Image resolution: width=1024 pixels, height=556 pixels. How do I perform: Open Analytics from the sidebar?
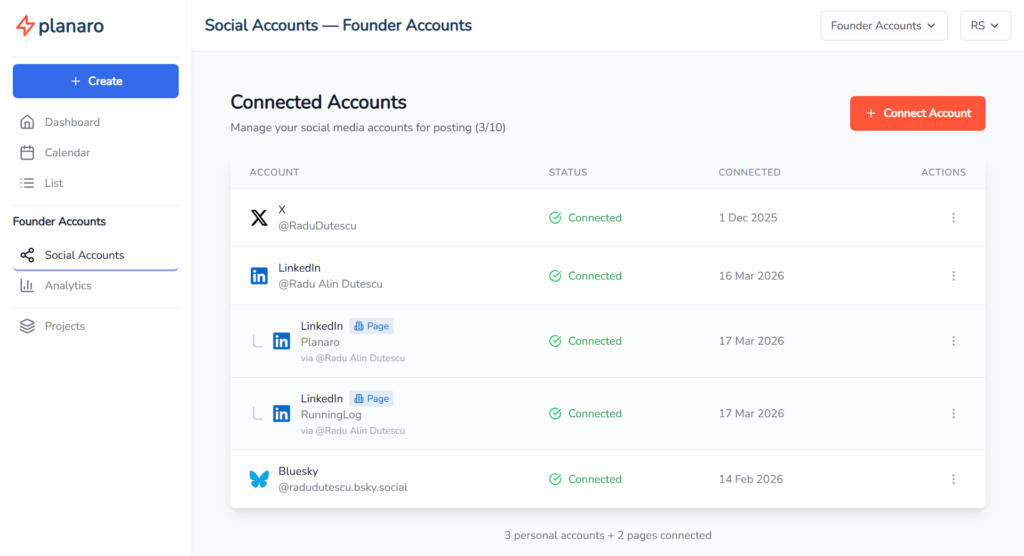(x=95, y=286)
